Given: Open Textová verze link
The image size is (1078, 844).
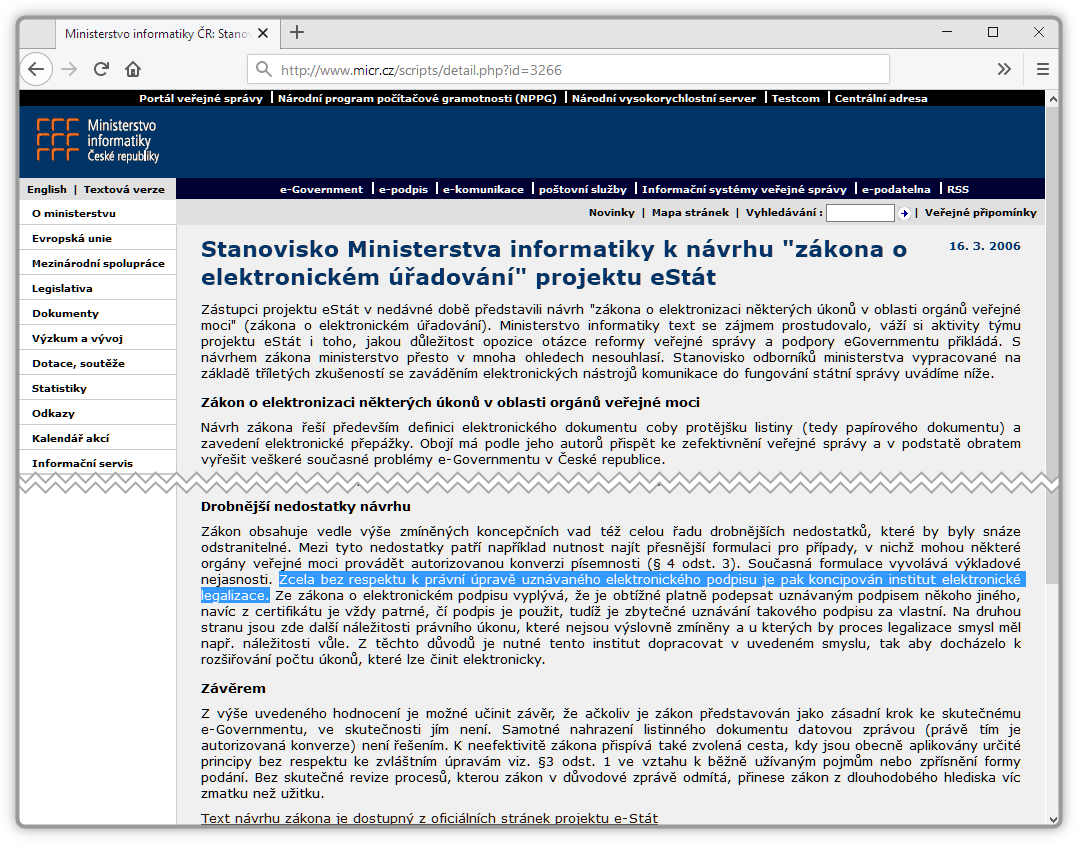Looking at the screenshot, I should (124, 189).
